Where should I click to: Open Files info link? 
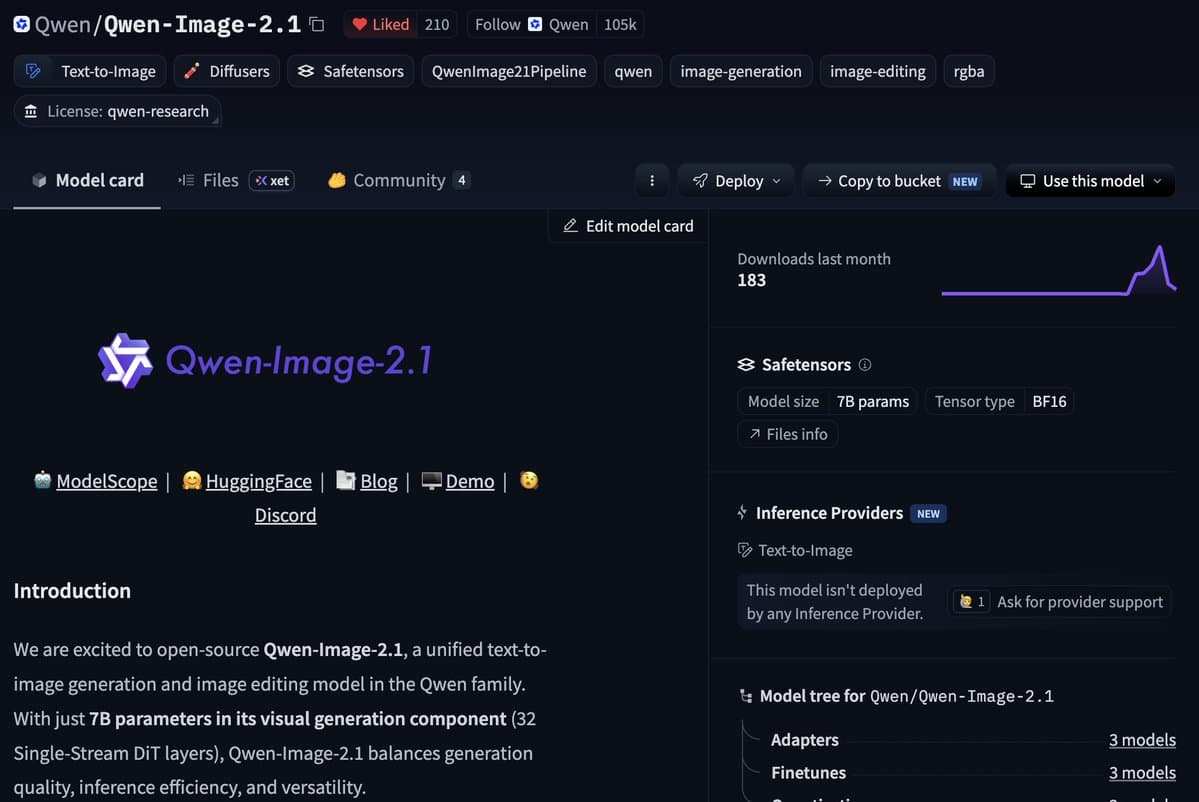click(x=788, y=434)
